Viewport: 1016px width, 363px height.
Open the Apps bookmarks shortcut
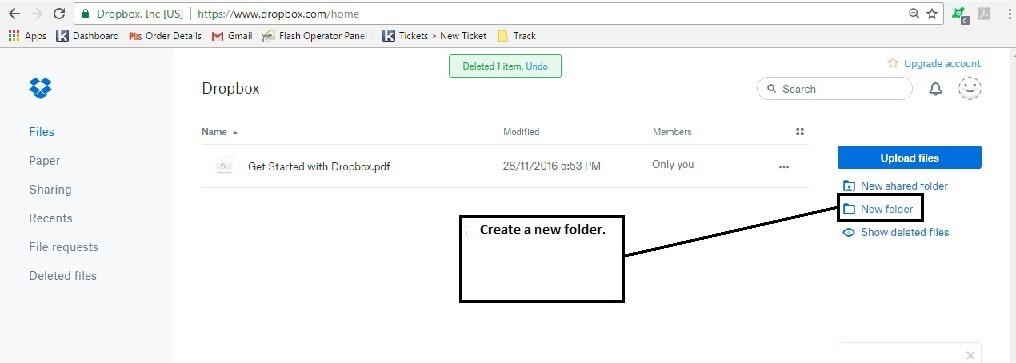[27, 36]
